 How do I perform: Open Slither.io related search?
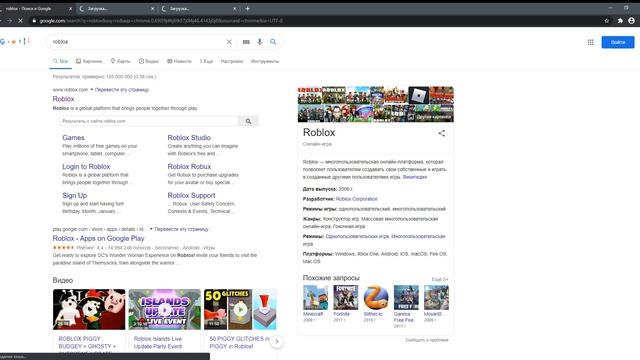376,303
